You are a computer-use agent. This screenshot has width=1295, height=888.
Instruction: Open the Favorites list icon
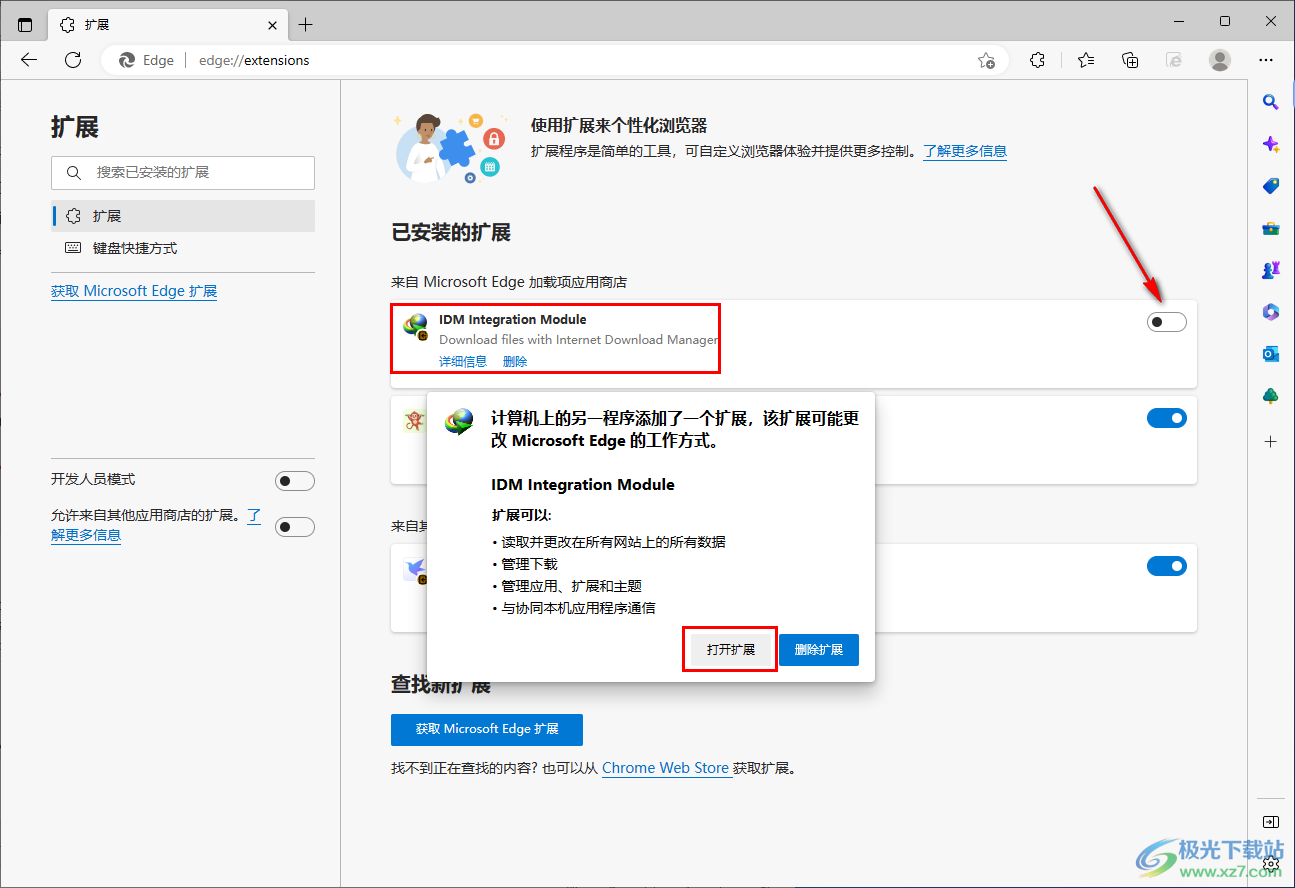pos(1086,60)
